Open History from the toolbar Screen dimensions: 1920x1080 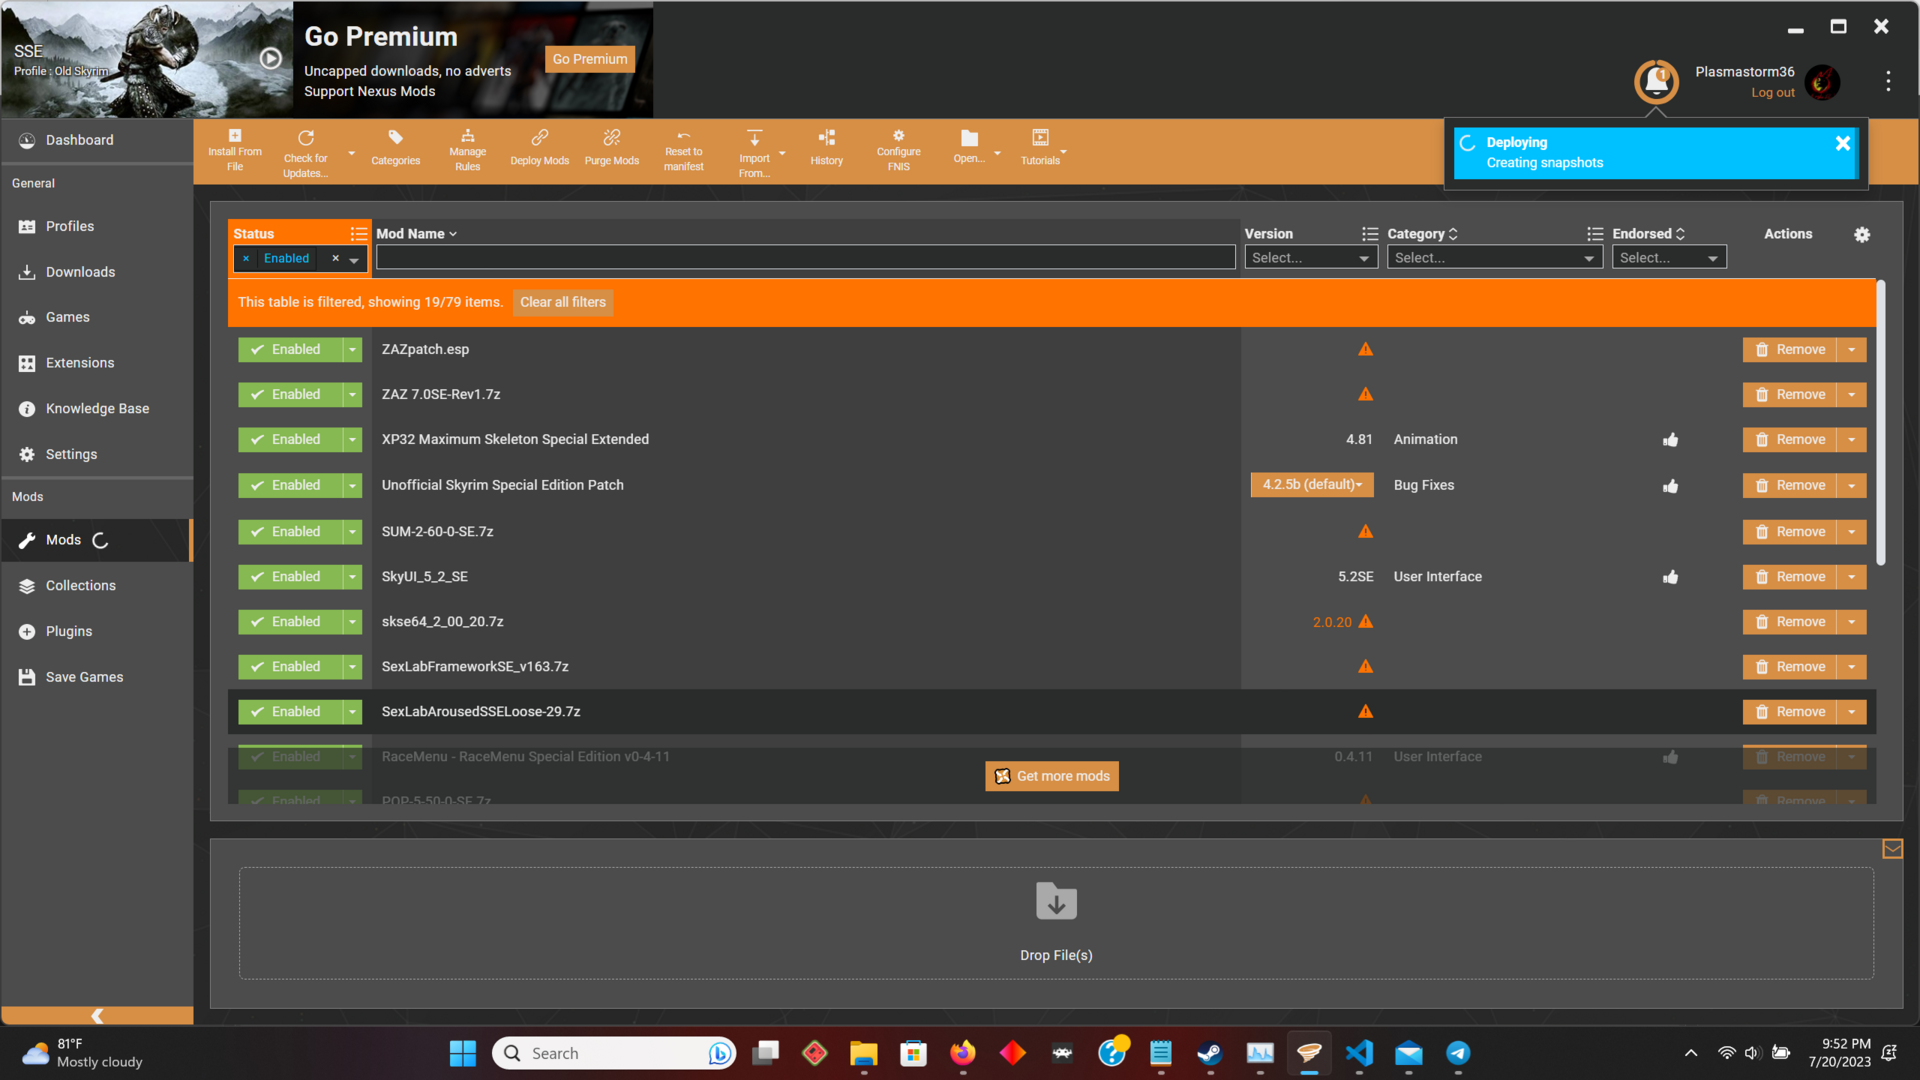827,148
